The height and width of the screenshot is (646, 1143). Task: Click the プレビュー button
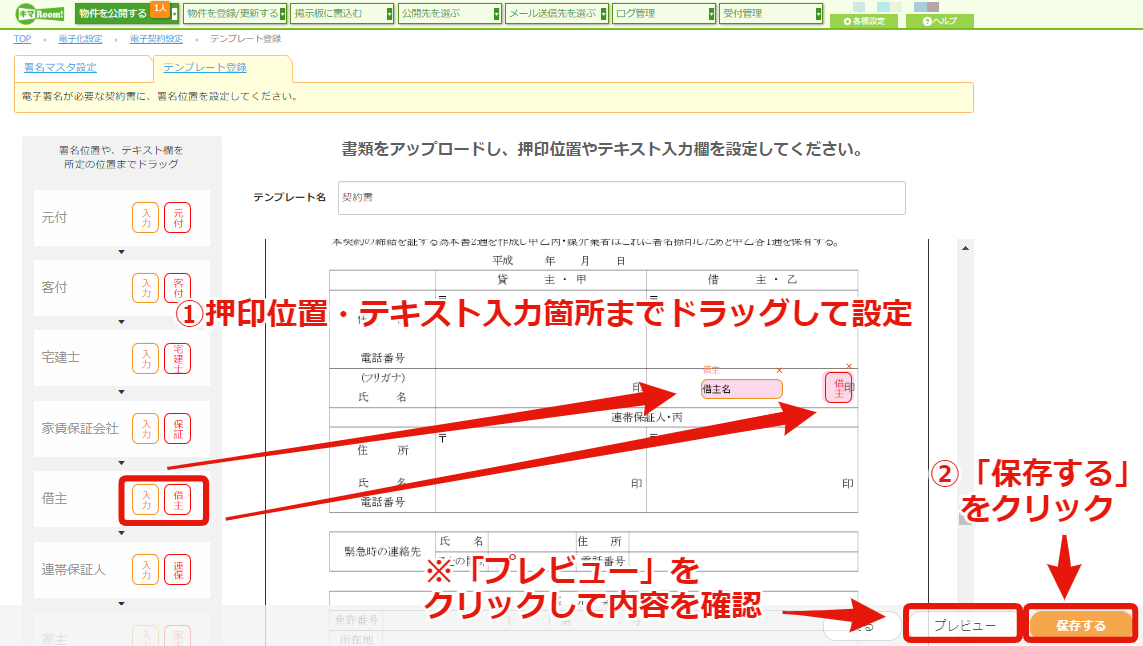pos(964,625)
